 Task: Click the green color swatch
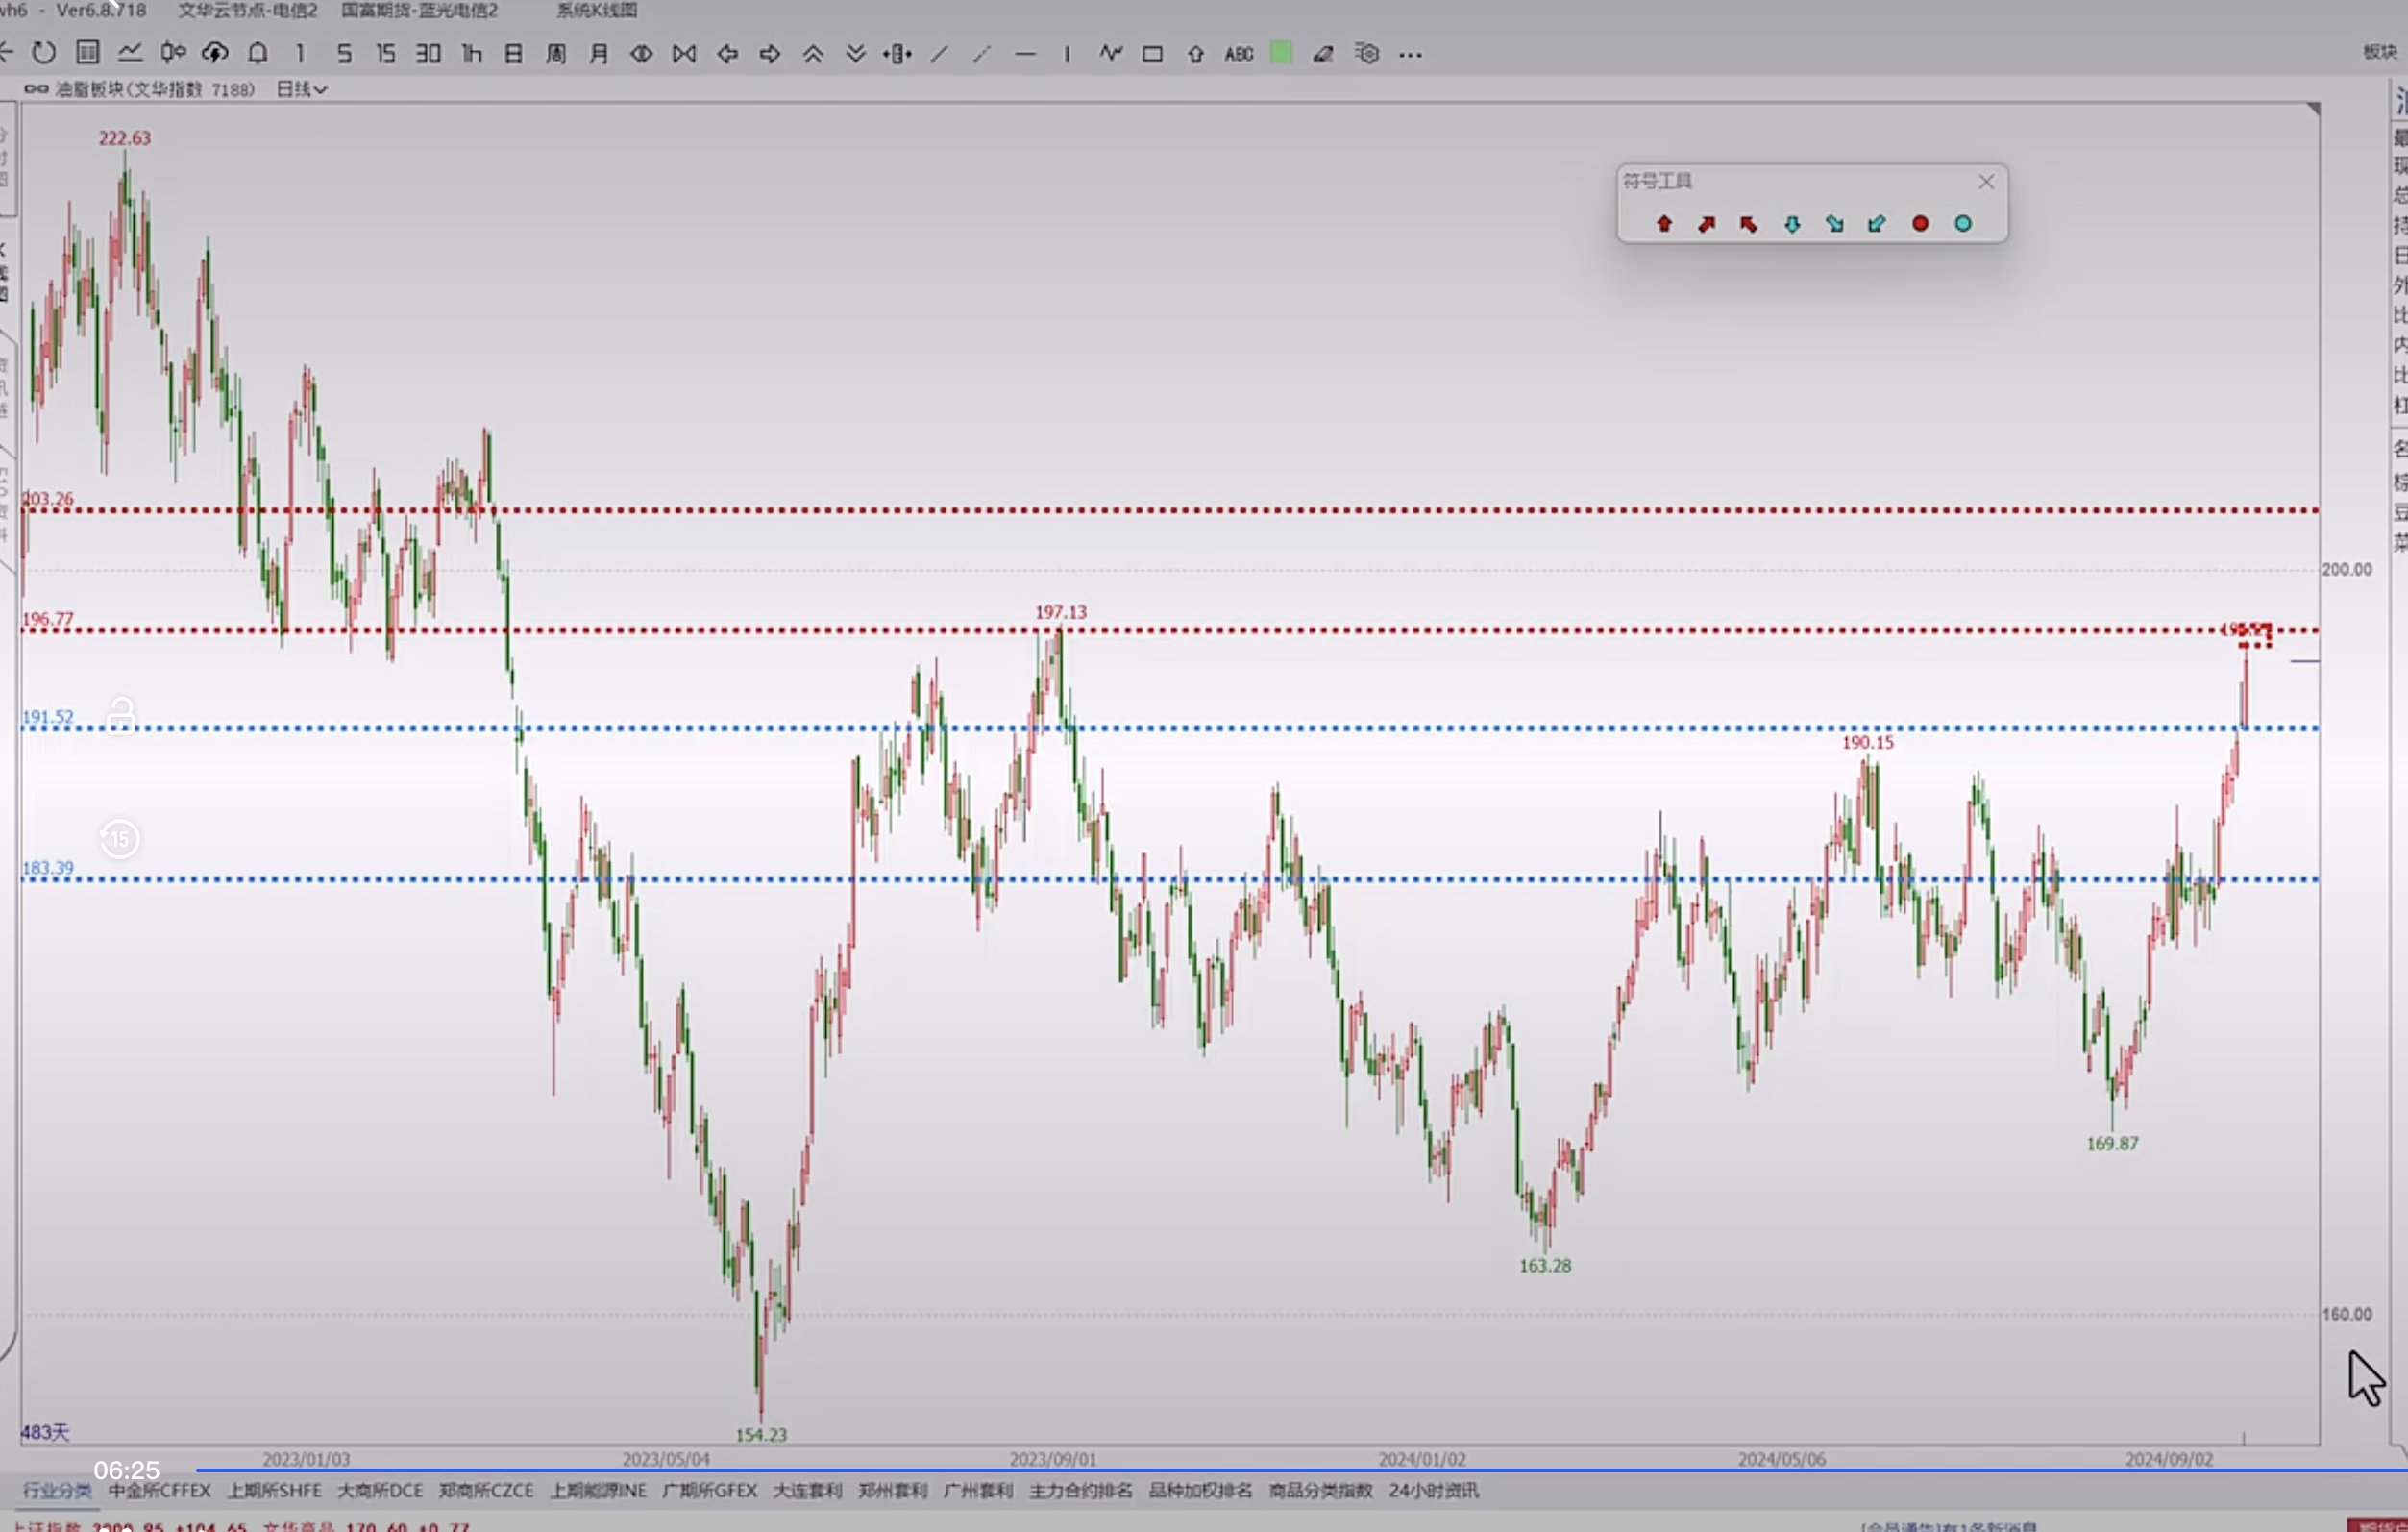coord(1281,53)
